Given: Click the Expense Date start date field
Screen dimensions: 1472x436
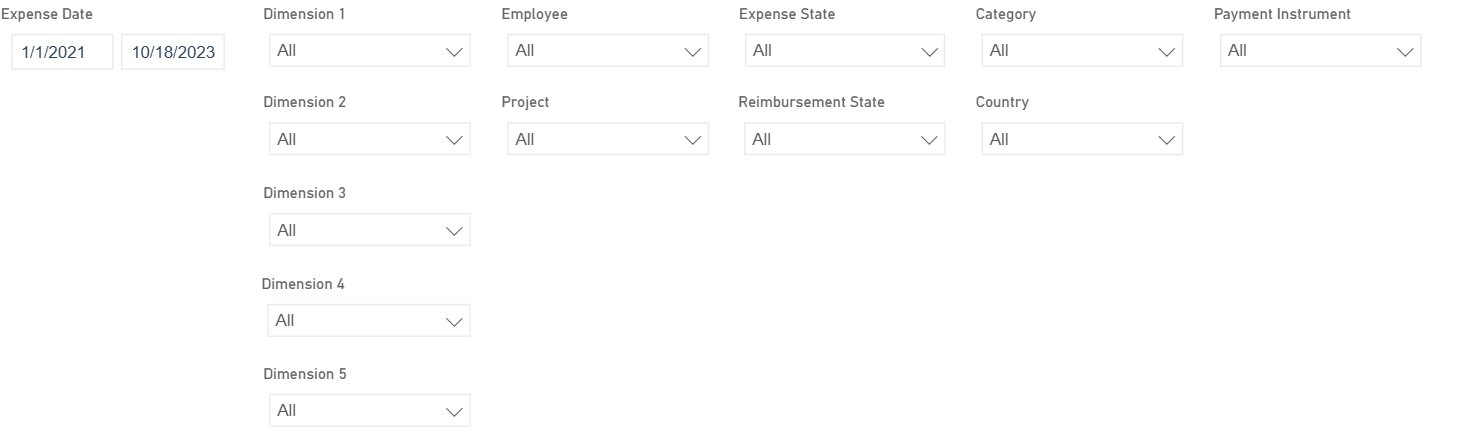Looking at the screenshot, I should pyautogui.click(x=62, y=52).
